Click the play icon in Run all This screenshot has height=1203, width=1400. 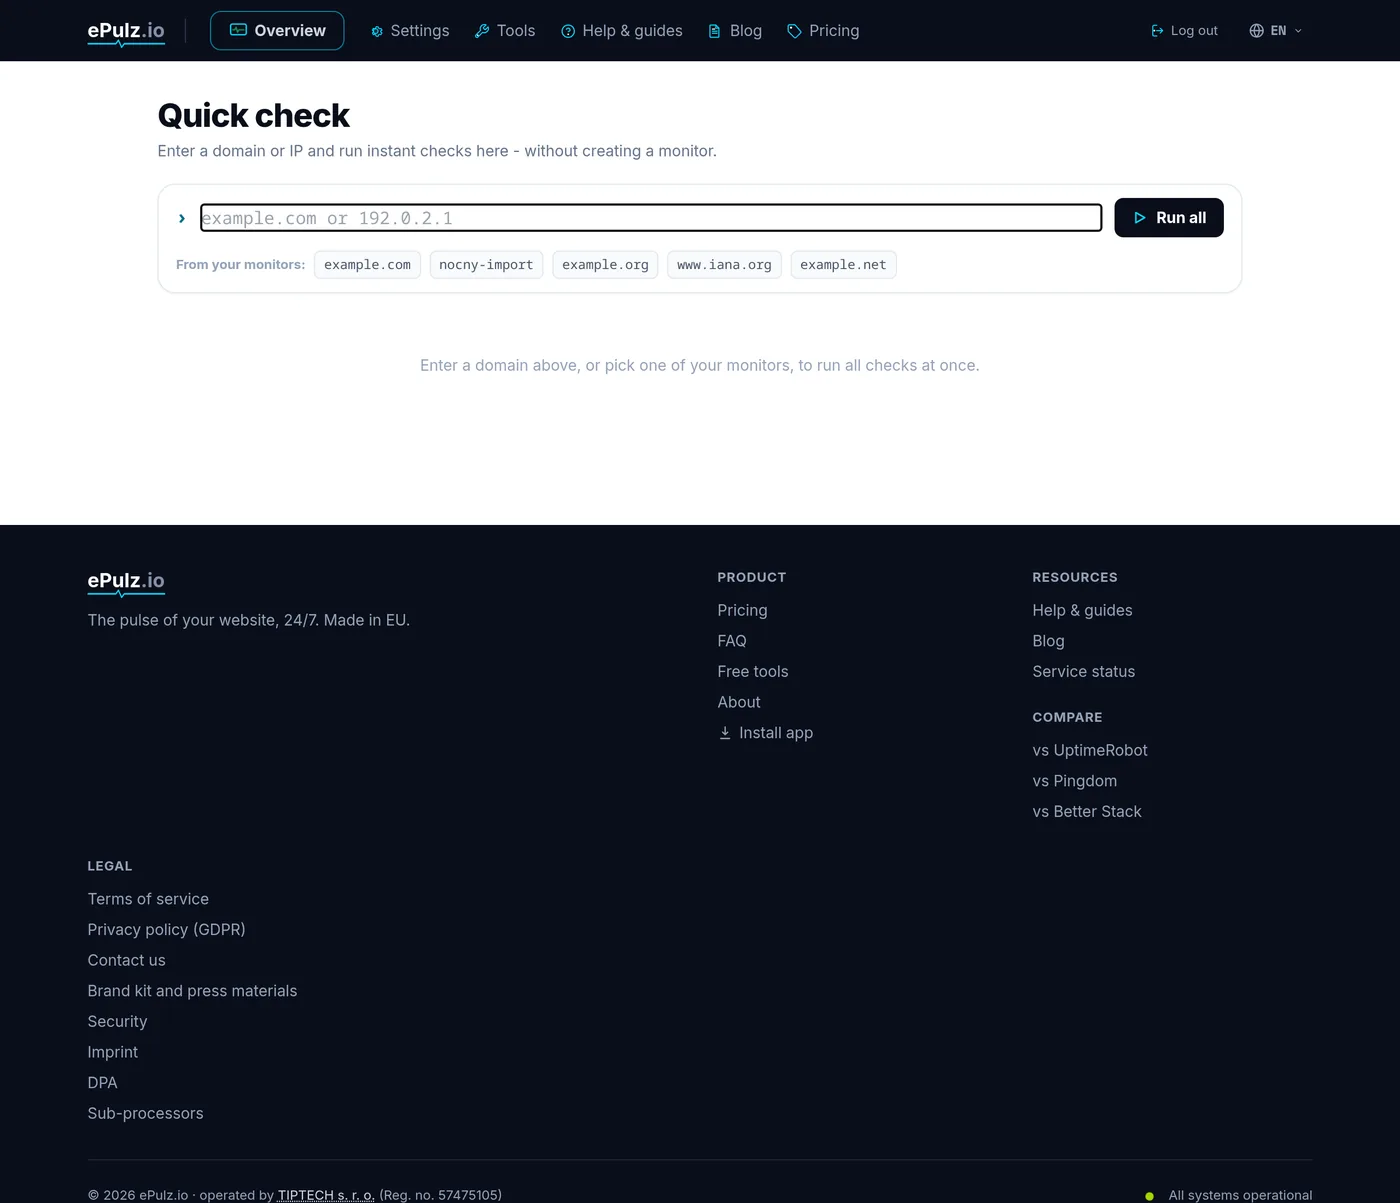coord(1140,218)
